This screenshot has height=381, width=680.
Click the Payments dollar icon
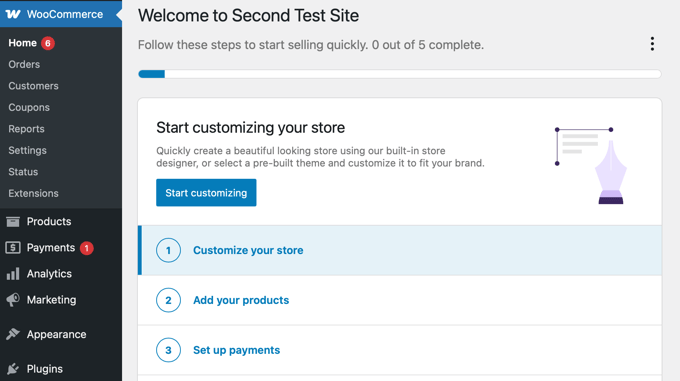(13, 247)
